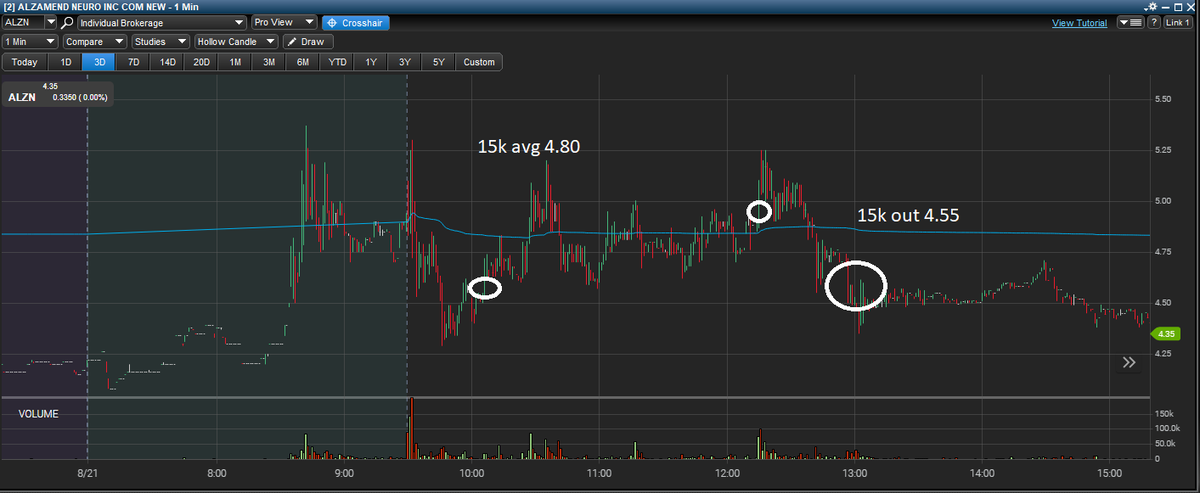
Task: Toggle the Crosshair mode button
Action: (356, 22)
